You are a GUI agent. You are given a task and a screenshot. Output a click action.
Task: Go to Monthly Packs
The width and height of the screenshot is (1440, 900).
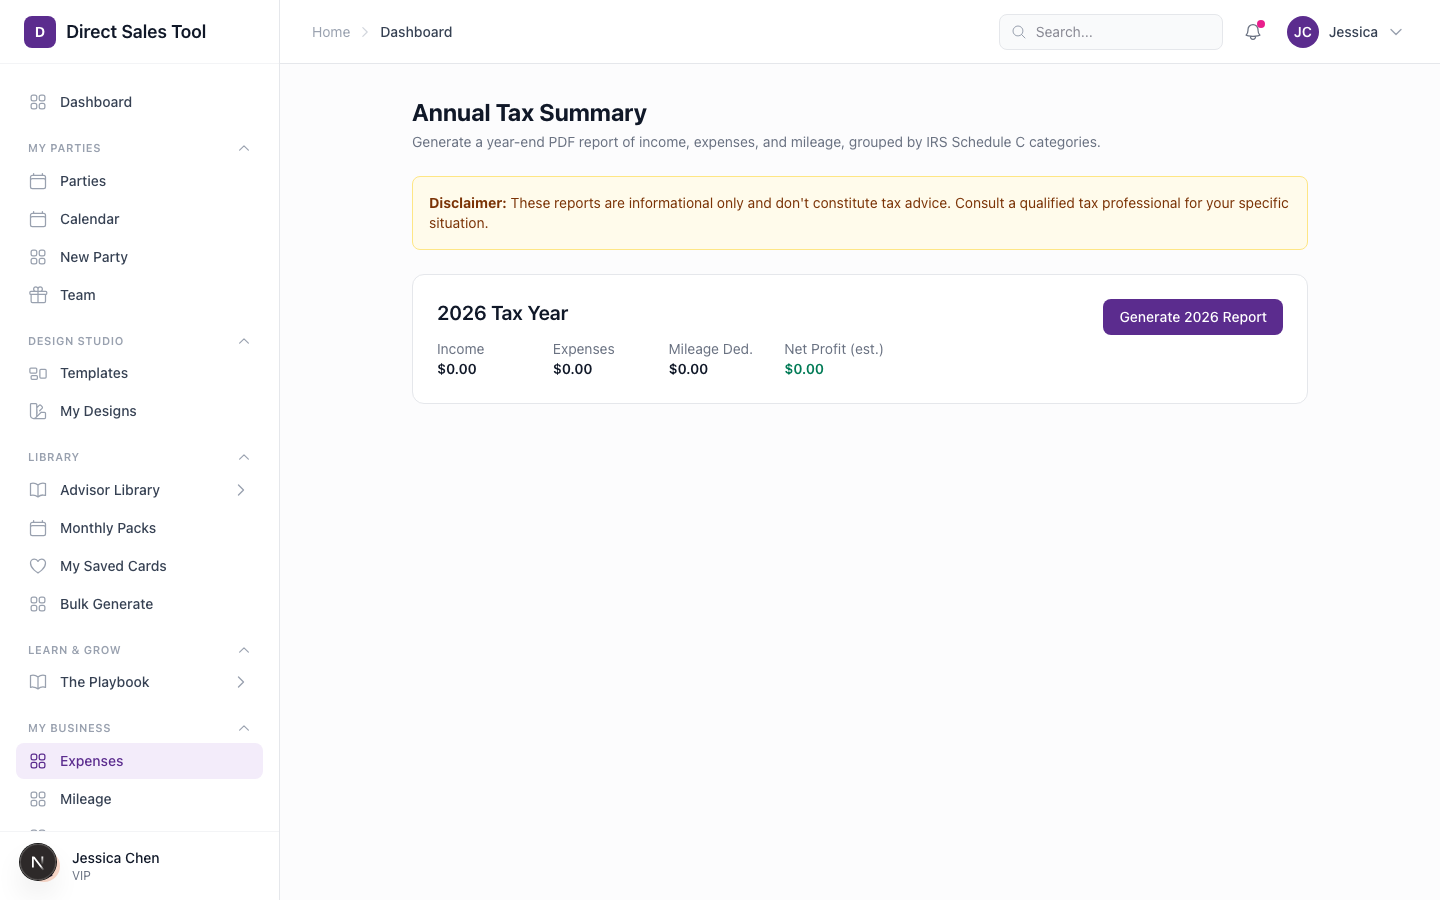108,528
